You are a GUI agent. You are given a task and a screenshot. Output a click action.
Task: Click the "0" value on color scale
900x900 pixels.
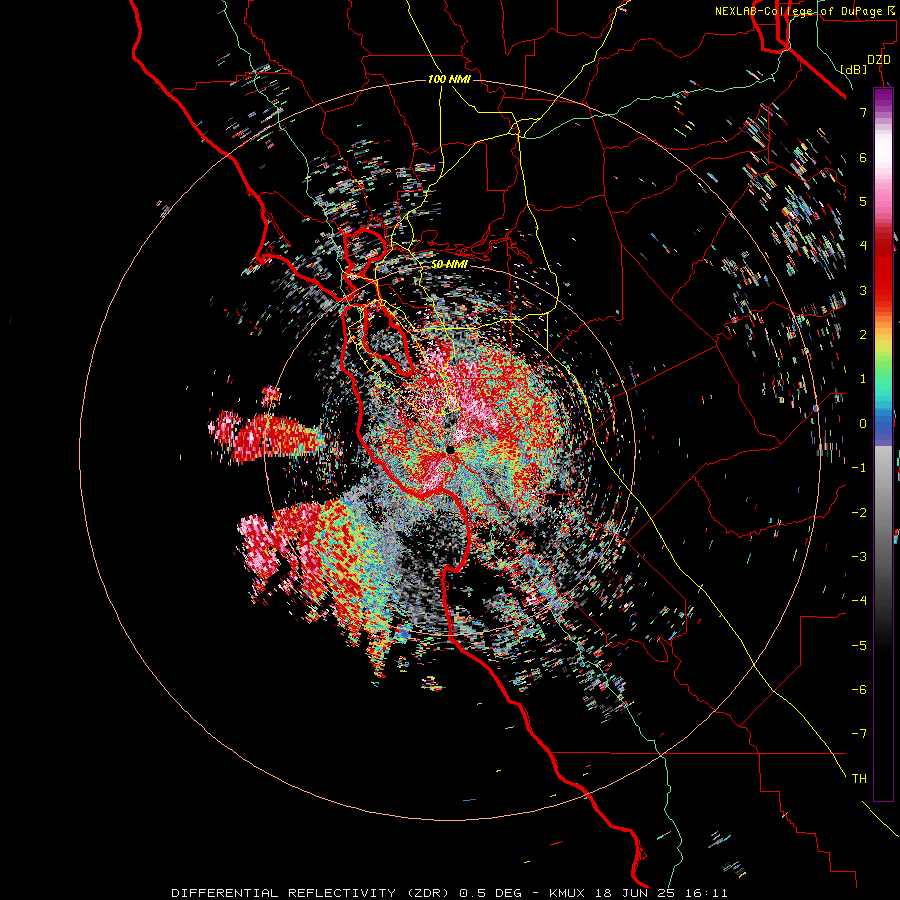(x=863, y=424)
